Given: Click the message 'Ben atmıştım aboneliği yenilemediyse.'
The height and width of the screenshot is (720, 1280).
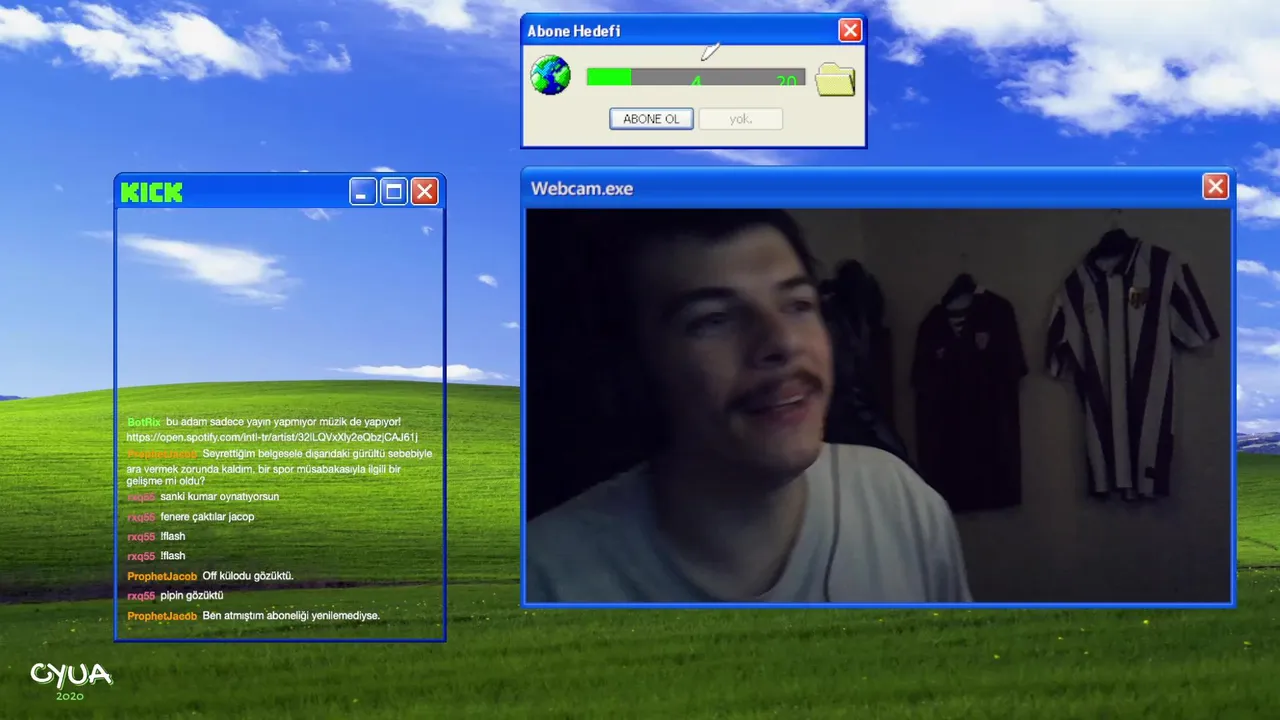Looking at the screenshot, I should pos(291,616).
